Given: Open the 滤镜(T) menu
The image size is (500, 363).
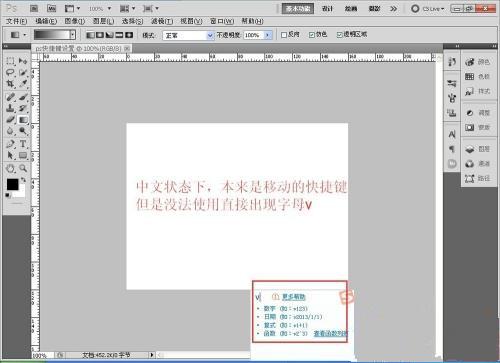Looking at the screenshot, I should click(162, 21).
